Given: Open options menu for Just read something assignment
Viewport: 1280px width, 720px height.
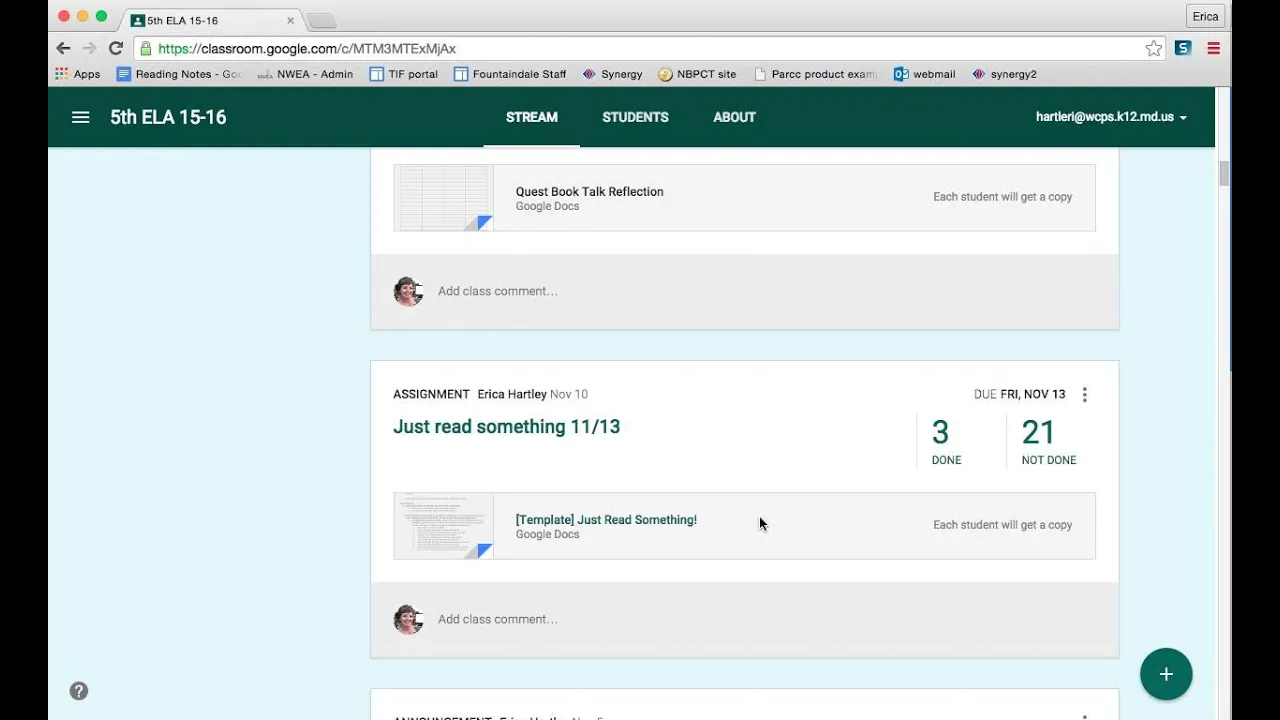Looking at the screenshot, I should (x=1085, y=394).
